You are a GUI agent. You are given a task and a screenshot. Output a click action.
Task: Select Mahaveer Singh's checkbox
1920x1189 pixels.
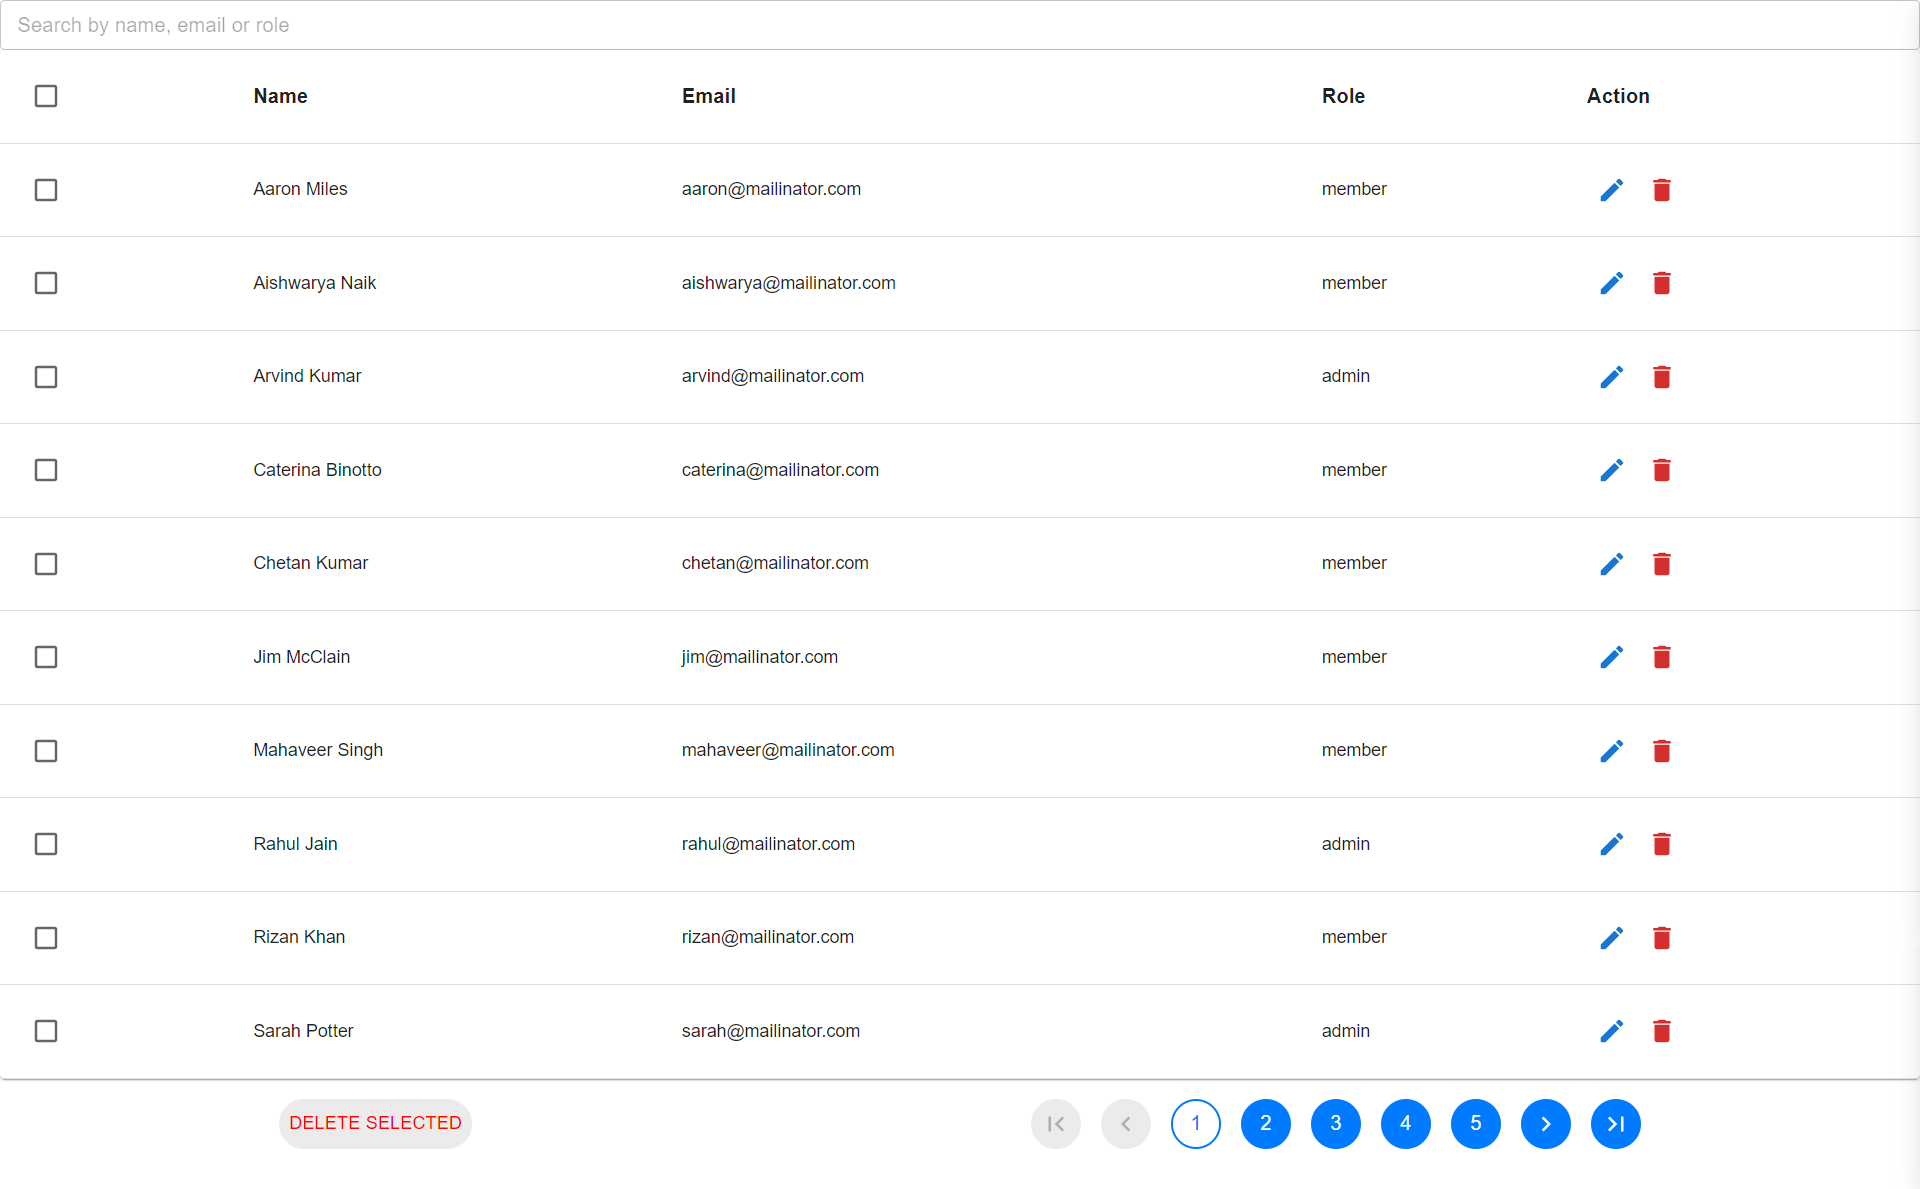46,751
